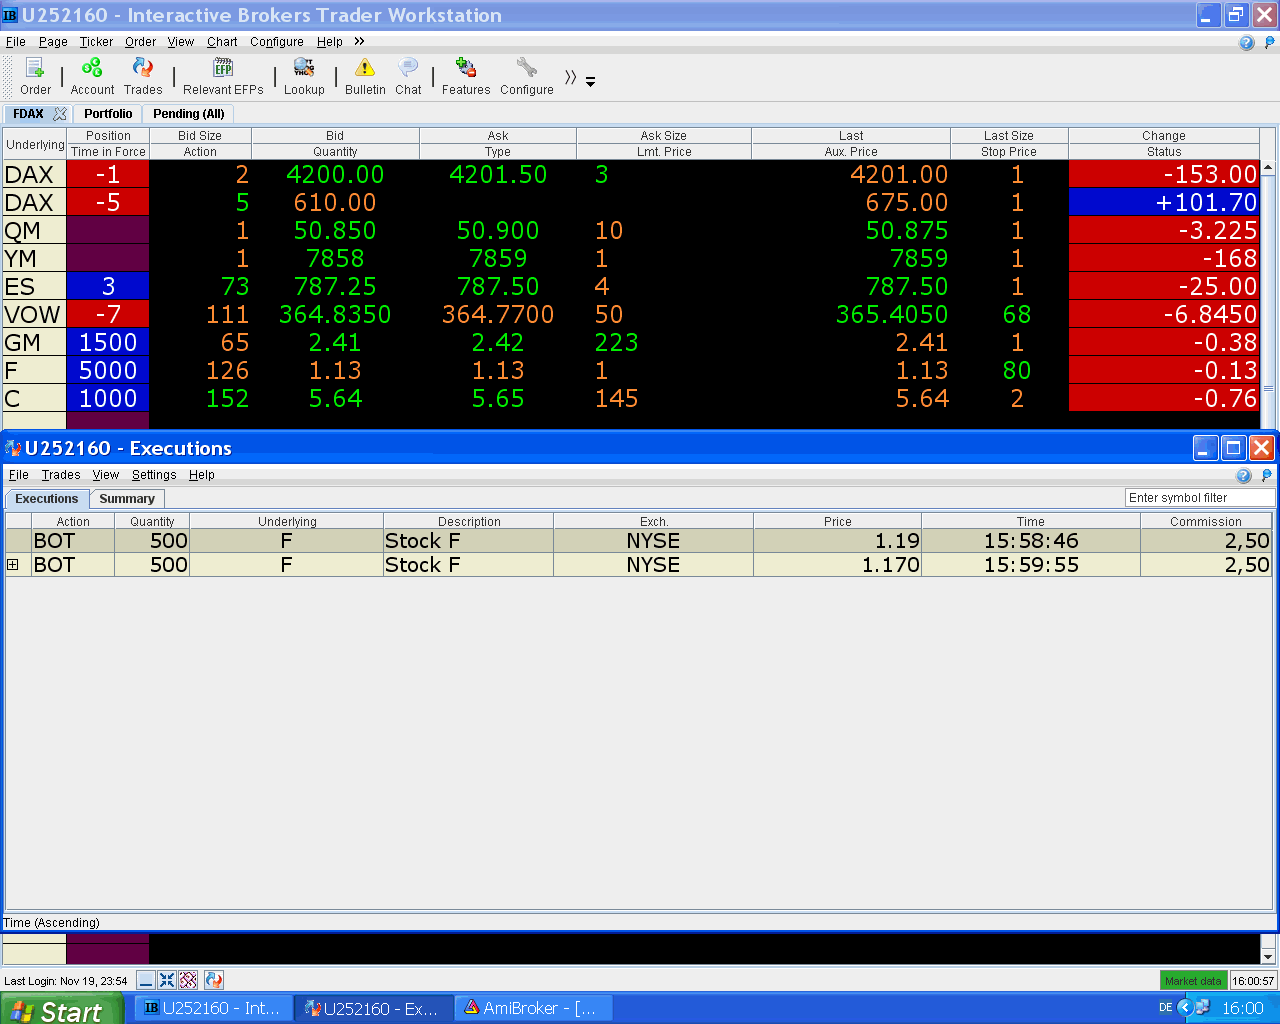The width and height of the screenshot is (1280, 1024).
Task: Close the FDAX tab with its X icon
Action: [60, 114]
